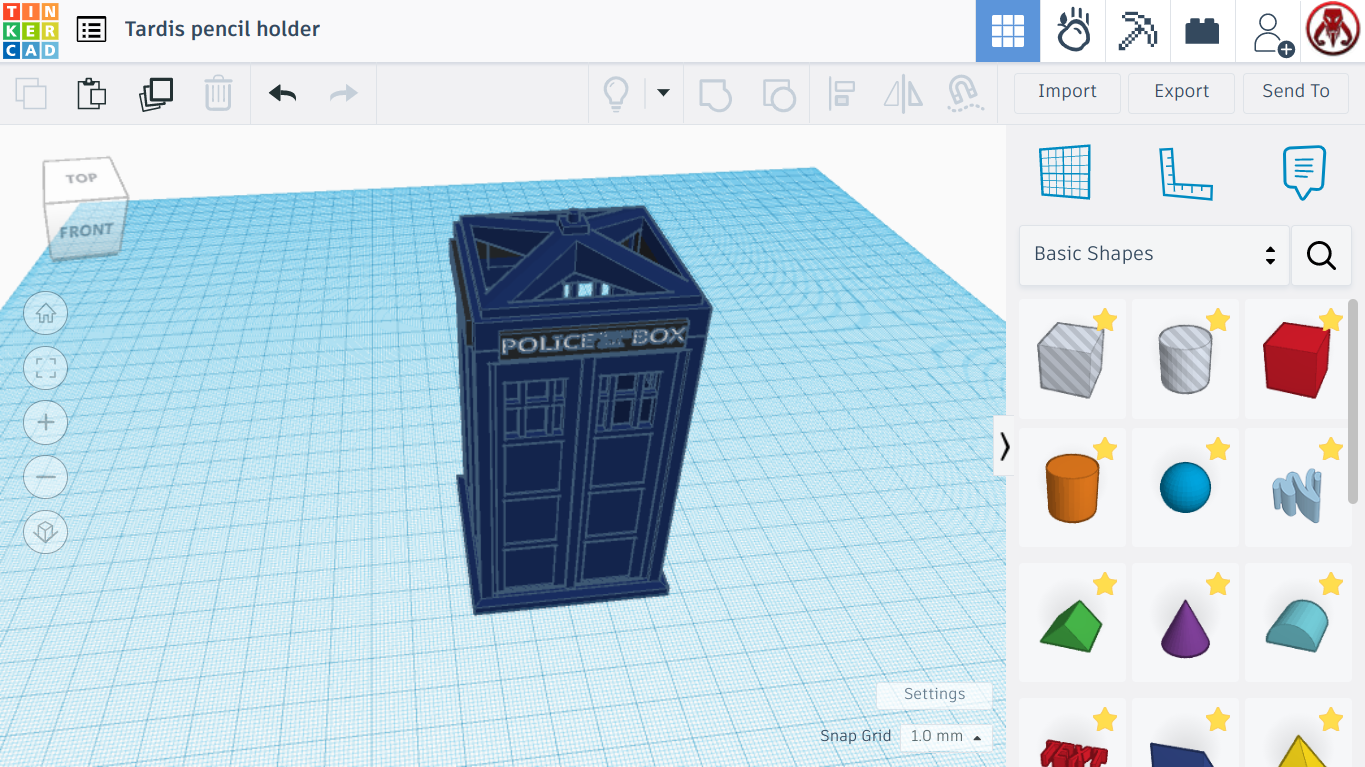Click the Send To button
This screenshot has width=1365, height=767.
(1296, 93)
